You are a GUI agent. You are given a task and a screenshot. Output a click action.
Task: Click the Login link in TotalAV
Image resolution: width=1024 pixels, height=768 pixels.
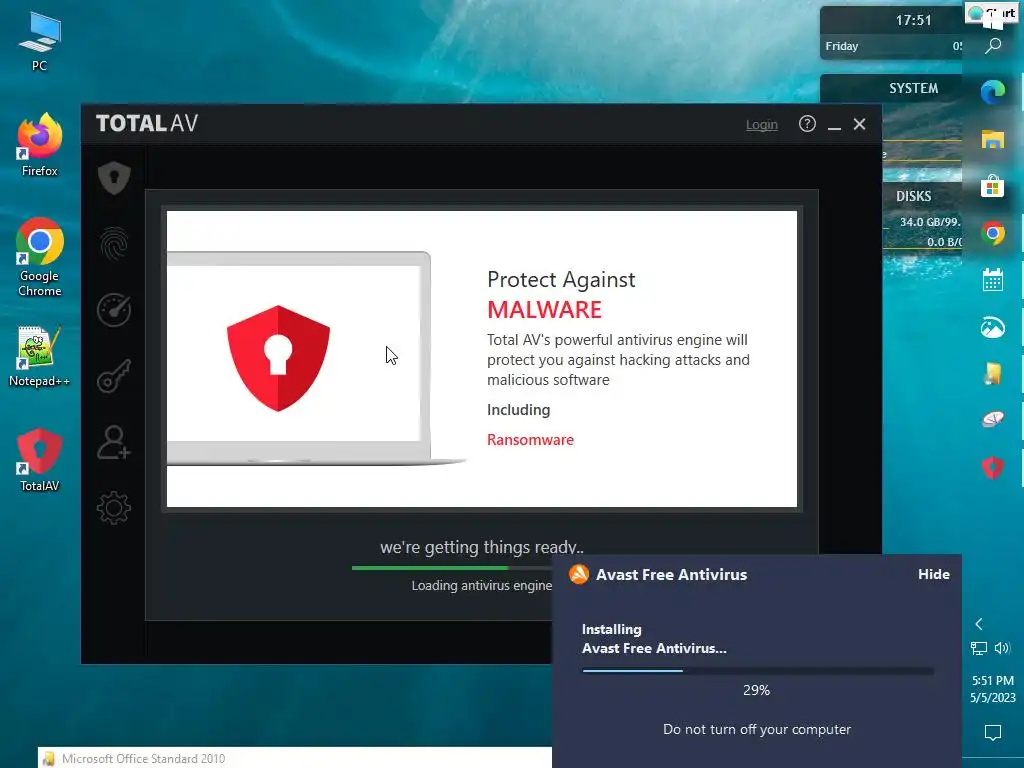tap(761, 124)
